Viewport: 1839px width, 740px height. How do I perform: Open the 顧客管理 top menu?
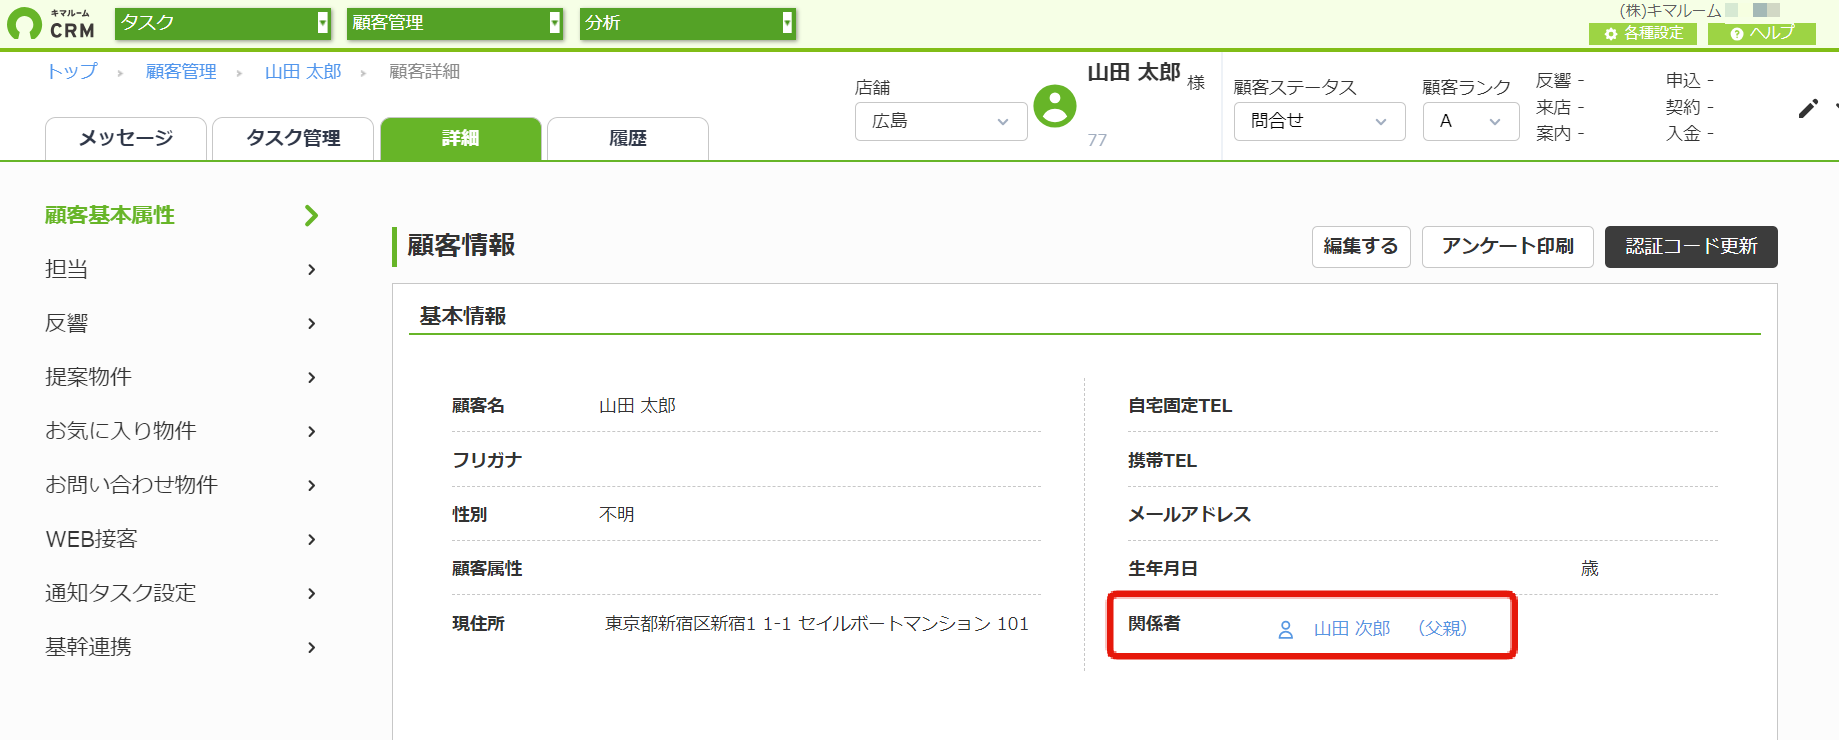(x=455, y=23)
